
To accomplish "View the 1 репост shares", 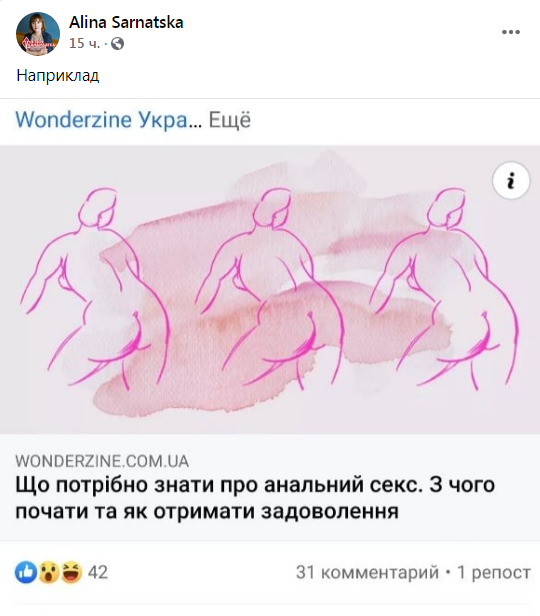I will (494, 572).
